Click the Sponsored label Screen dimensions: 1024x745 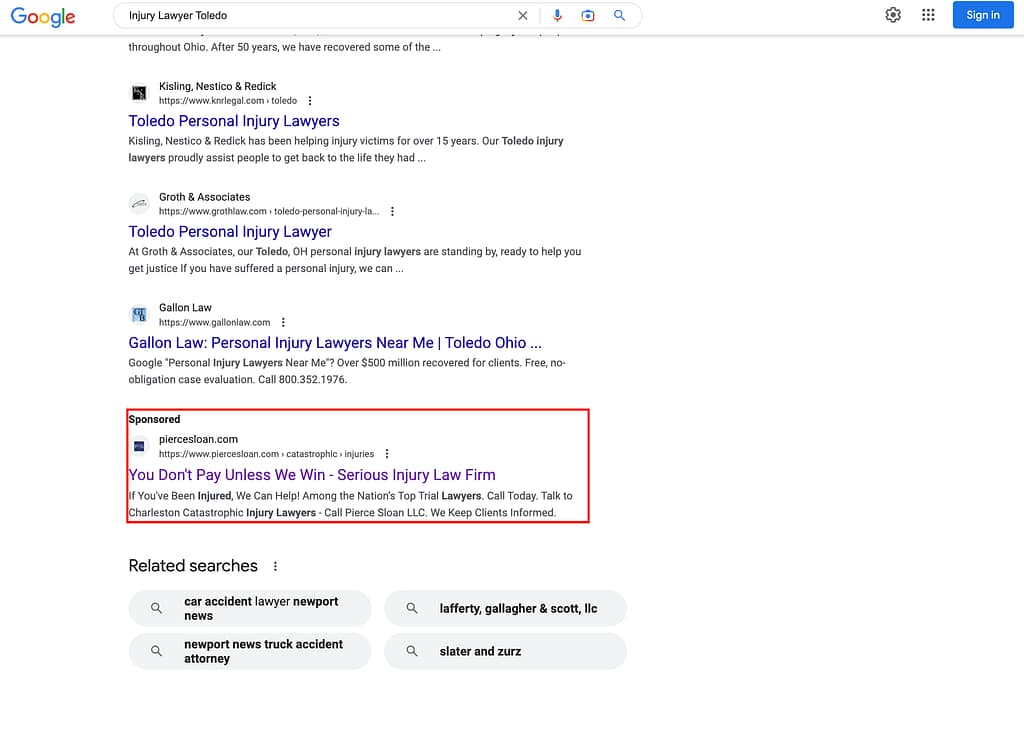[154, 419]
